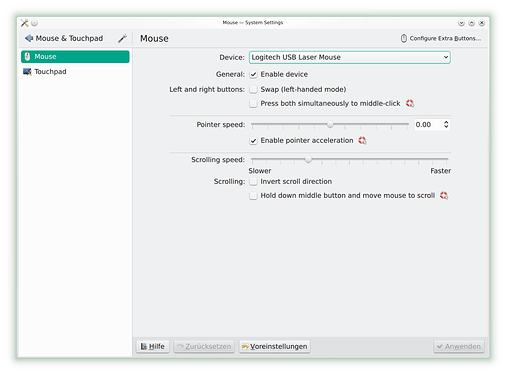Click the Zurücksetzen button
Image resolution: width=506 pixels, height=375 pixels.
coord(204,347)
